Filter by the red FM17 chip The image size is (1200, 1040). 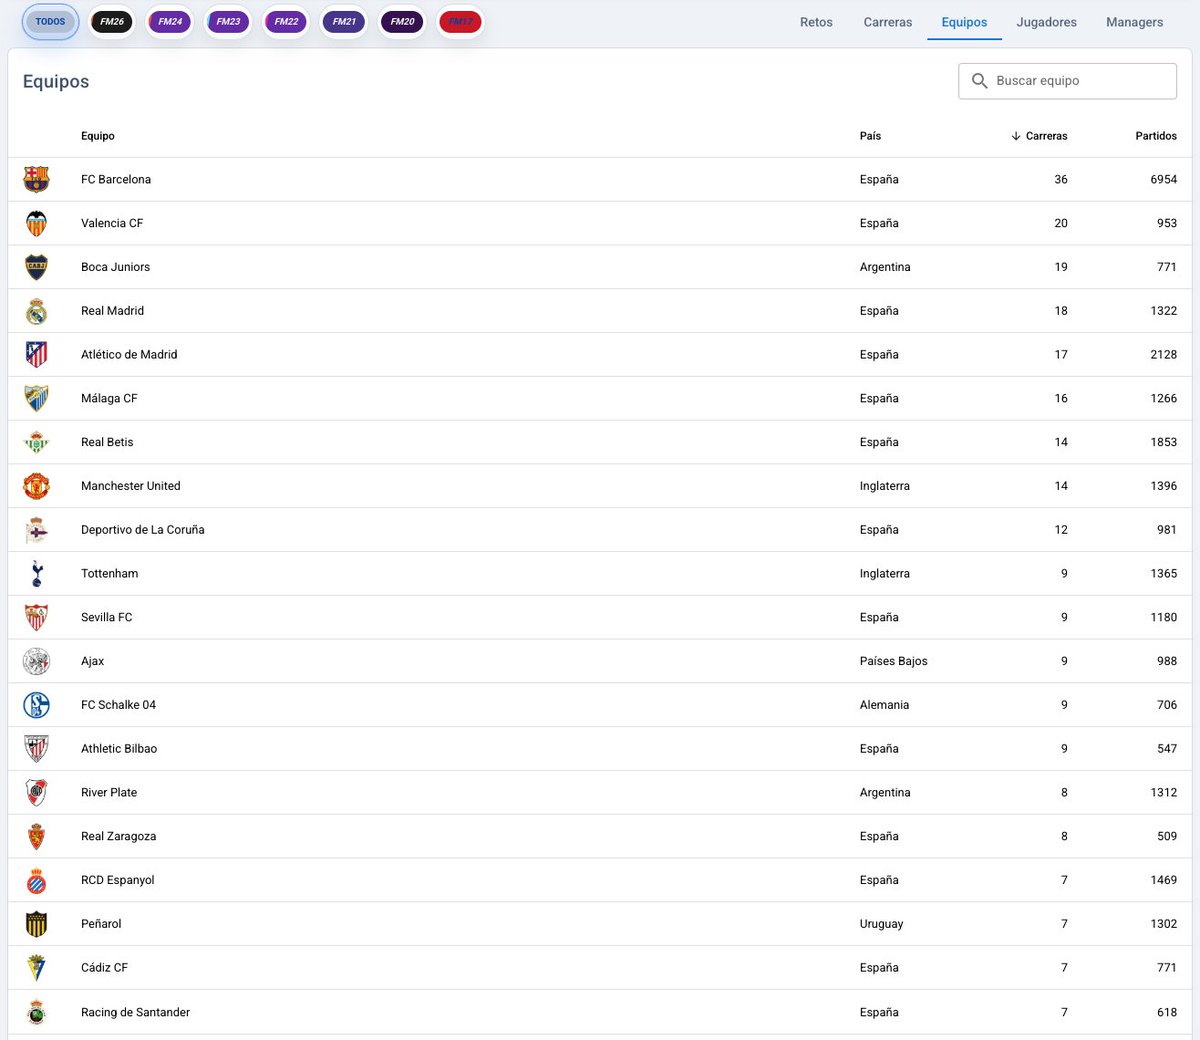coord(460,21)
